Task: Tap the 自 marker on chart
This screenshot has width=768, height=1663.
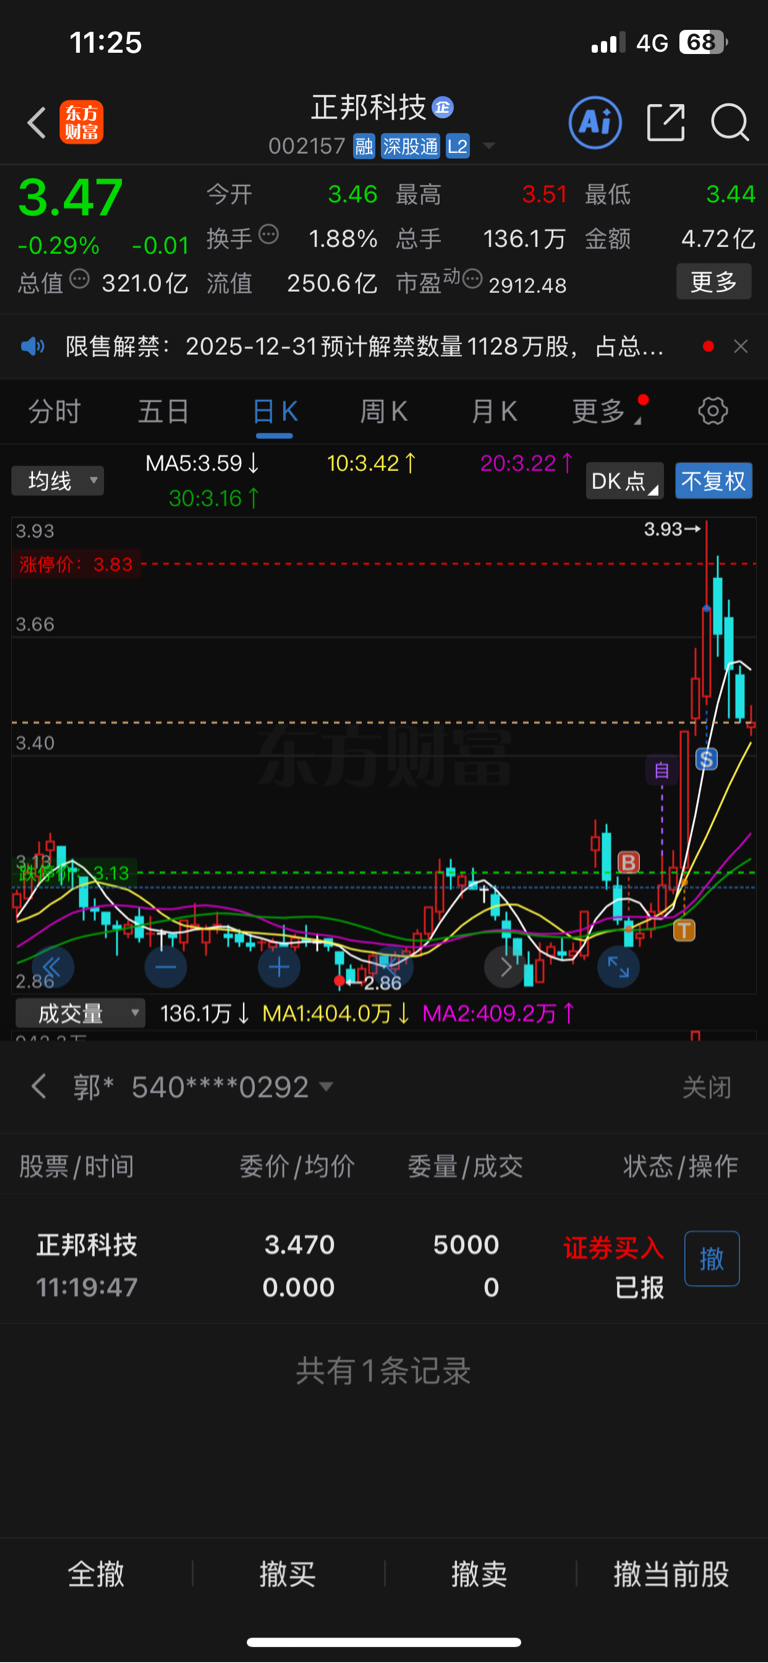Action: click(661, 770)
